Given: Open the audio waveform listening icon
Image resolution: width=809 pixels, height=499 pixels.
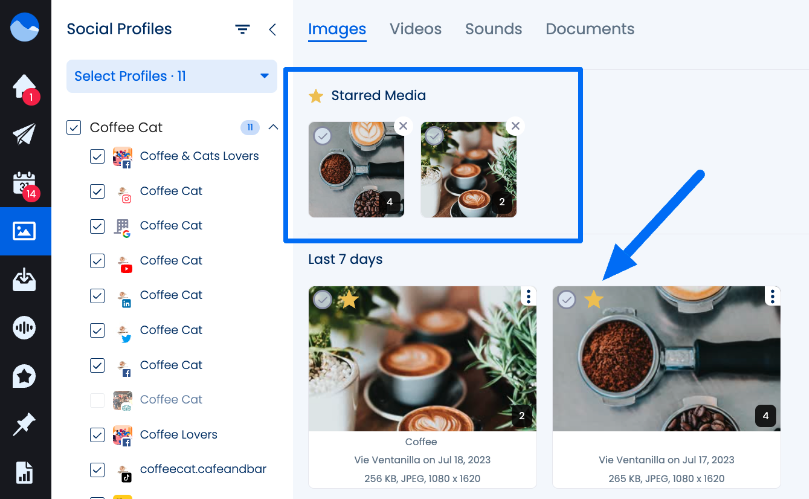Looking at the screenshot, I should pyautogui.click(x=24, y=328).
